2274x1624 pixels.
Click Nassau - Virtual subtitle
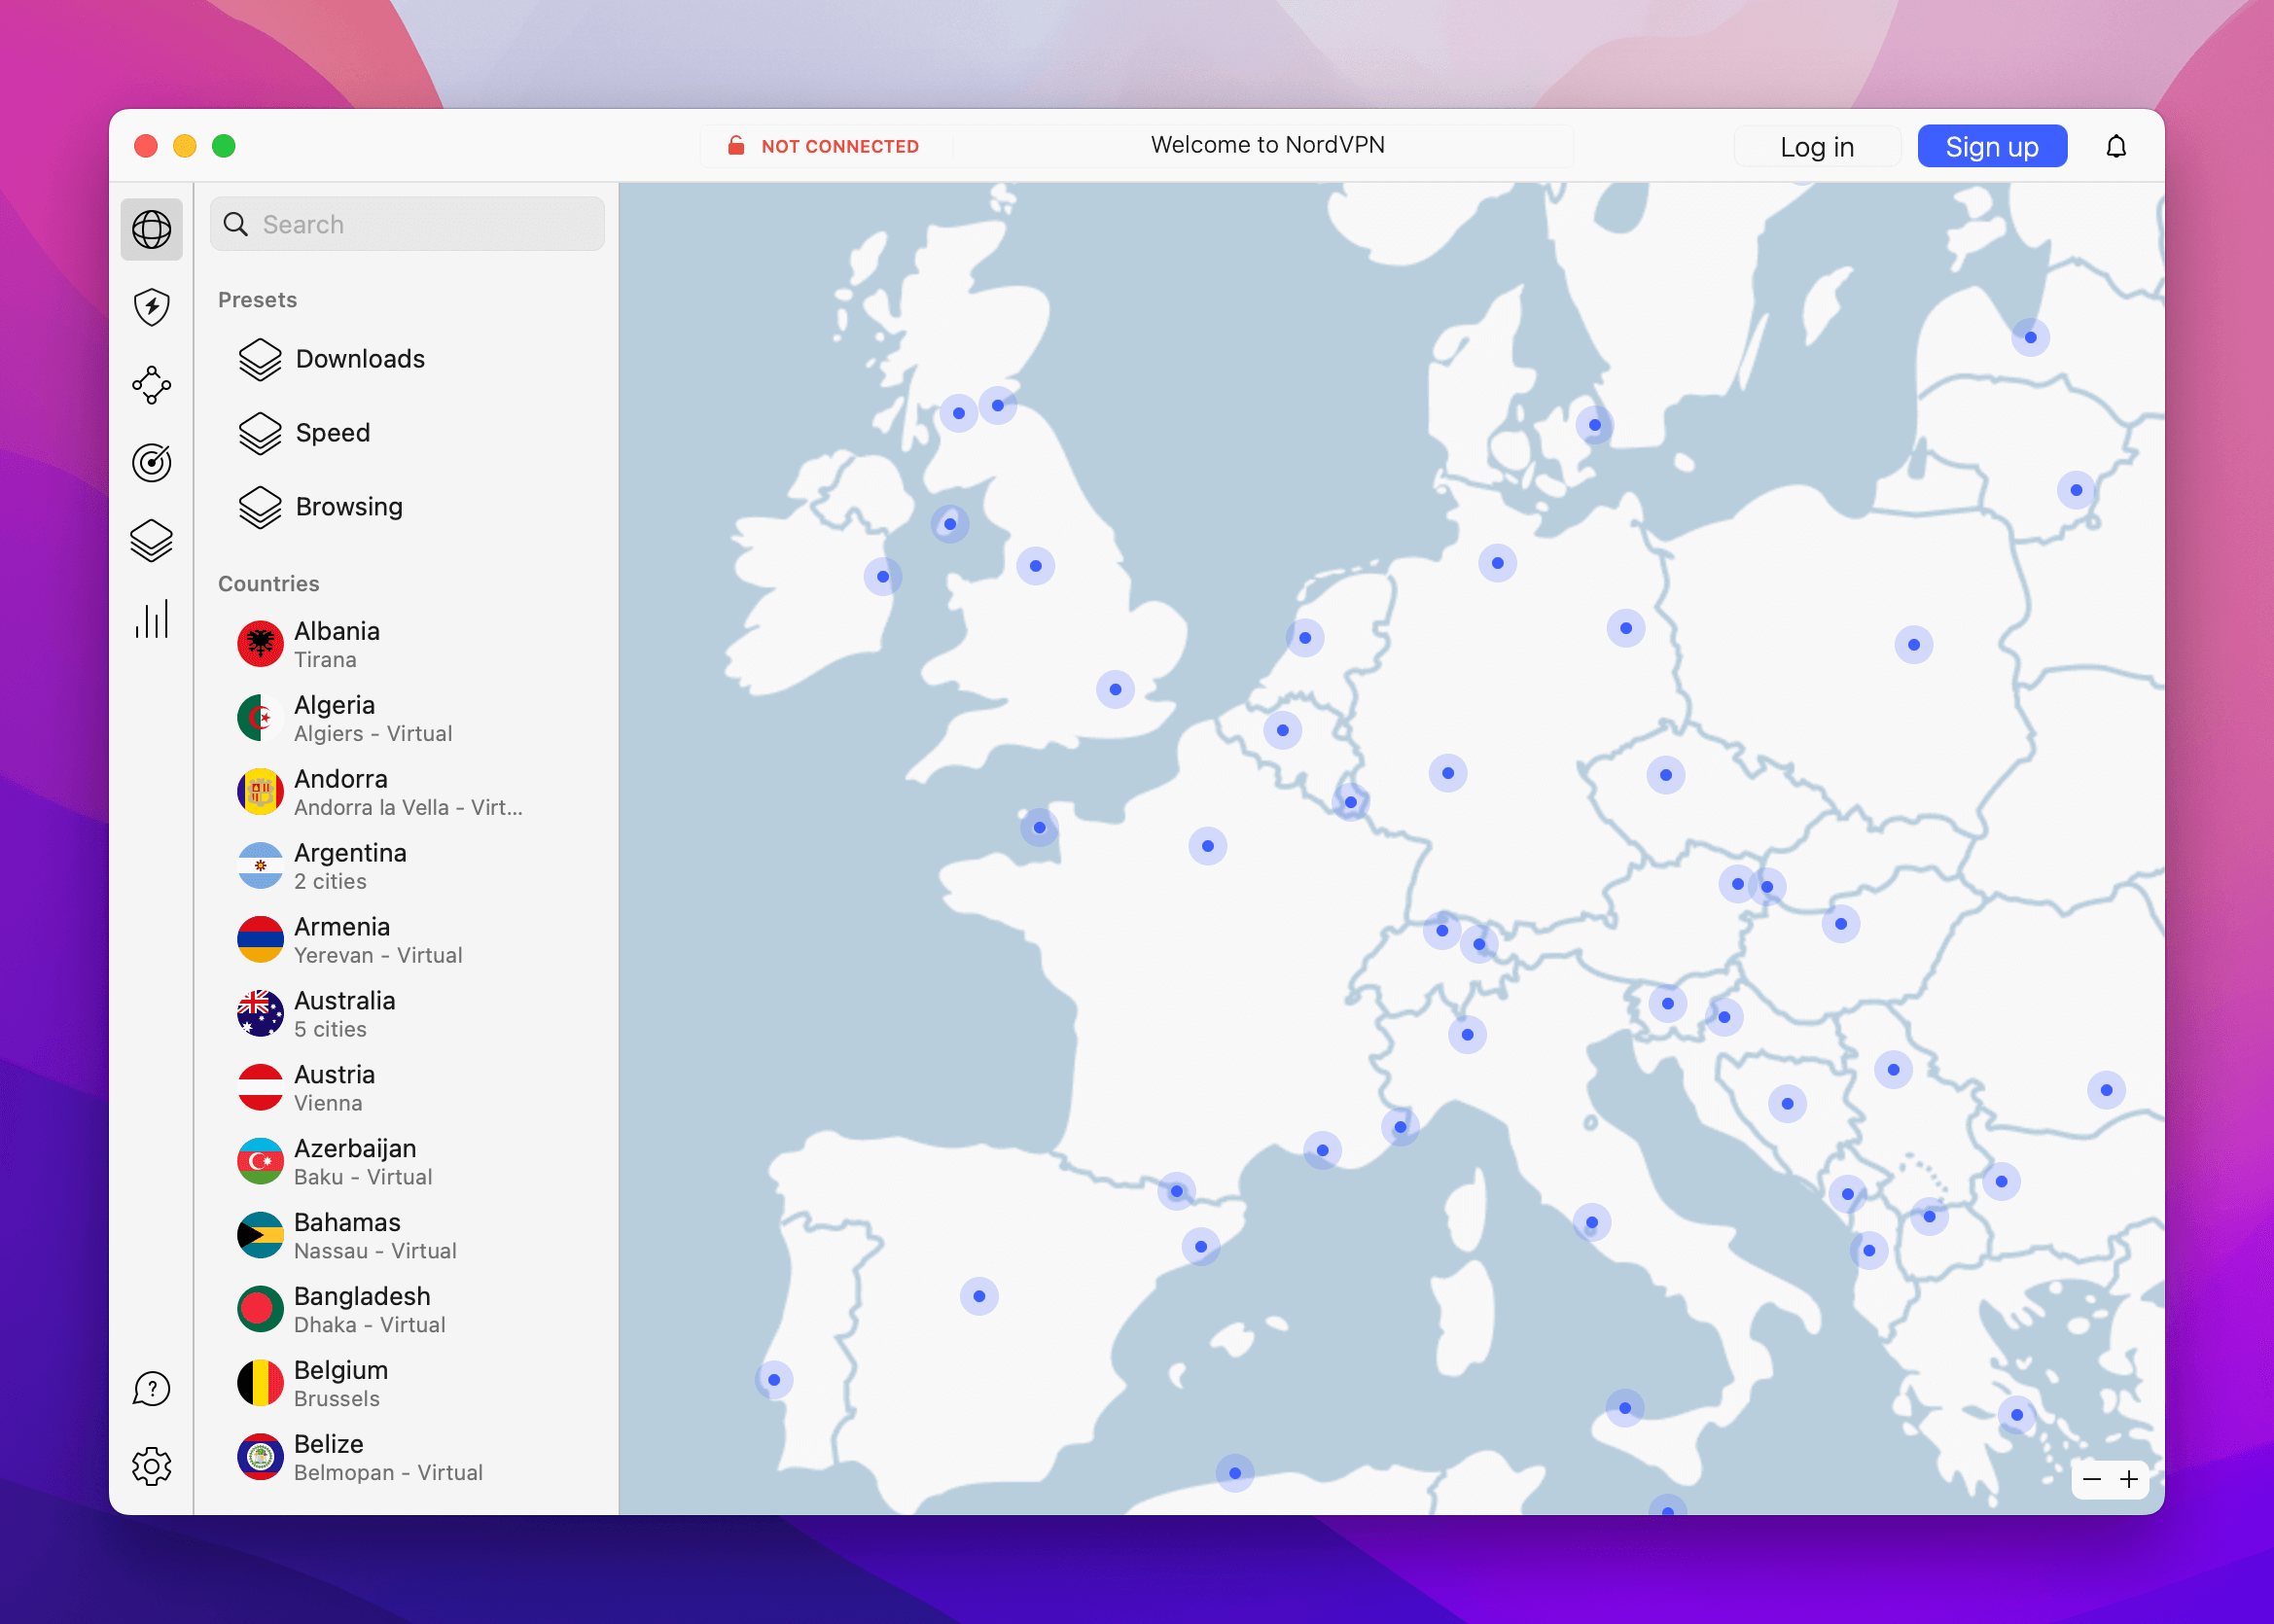click(375, 1252)
